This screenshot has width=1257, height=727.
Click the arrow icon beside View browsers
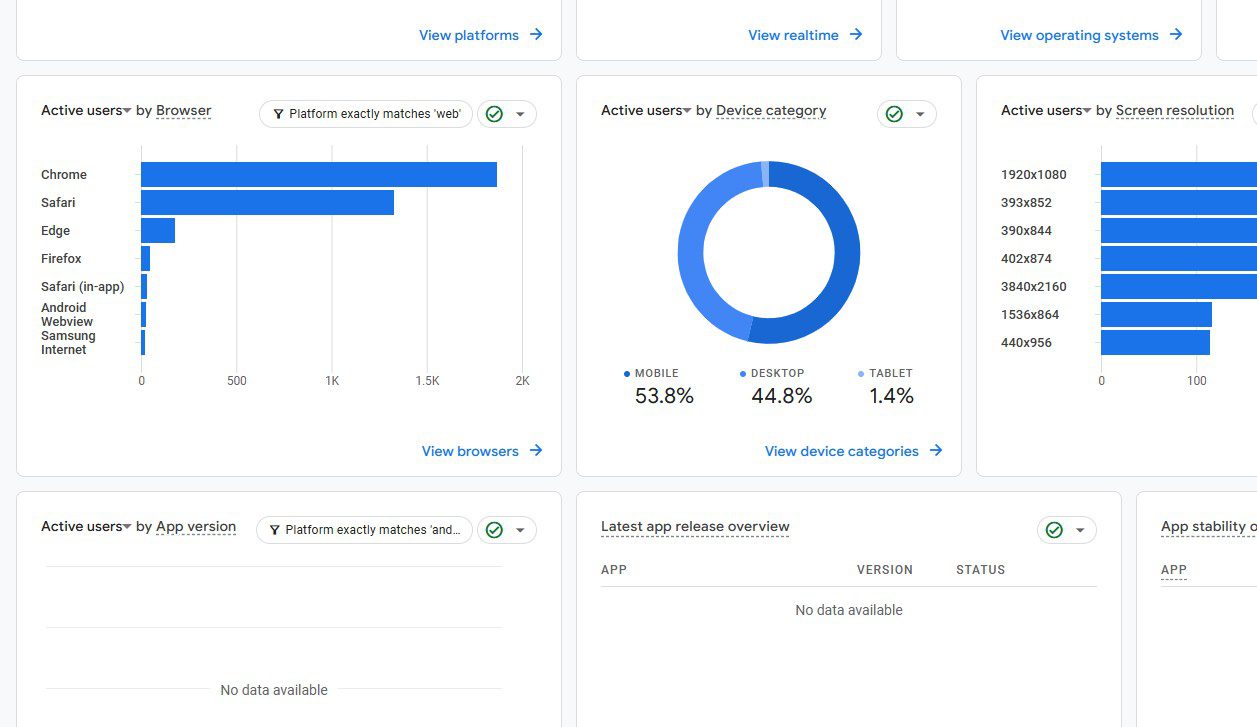point(536,451)
